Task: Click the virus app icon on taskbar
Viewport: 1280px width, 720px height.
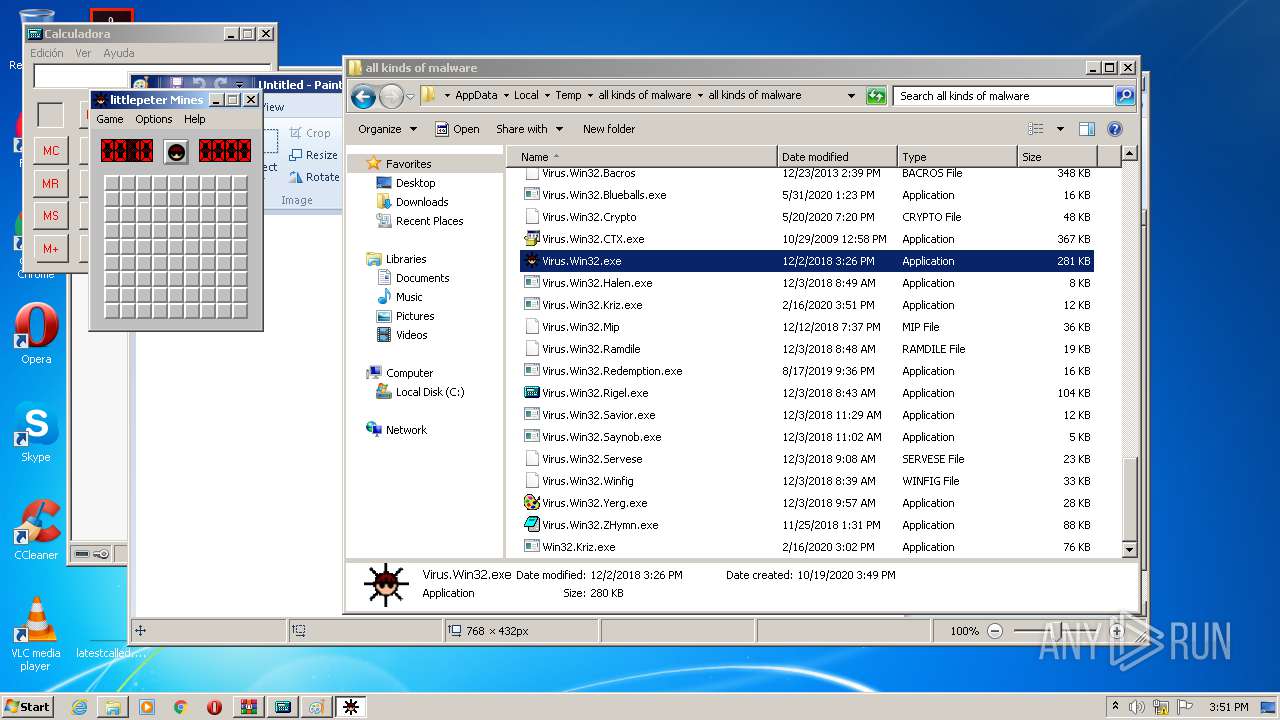Action: (x=350, y=707)
